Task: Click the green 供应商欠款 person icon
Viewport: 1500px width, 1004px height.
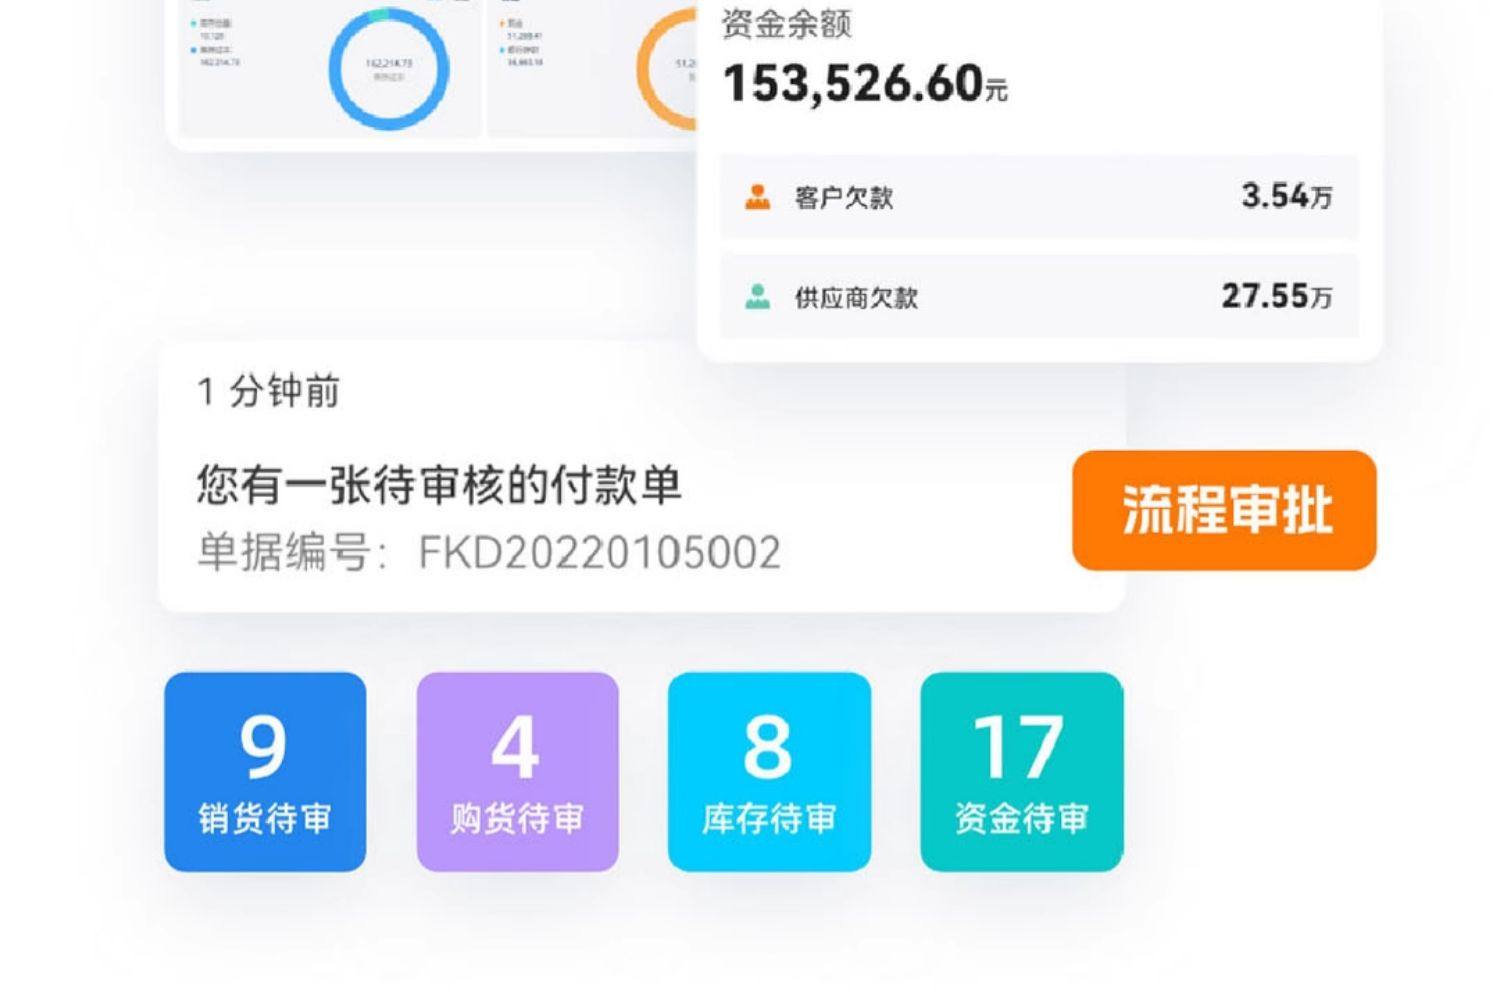Action: [758, 296]
